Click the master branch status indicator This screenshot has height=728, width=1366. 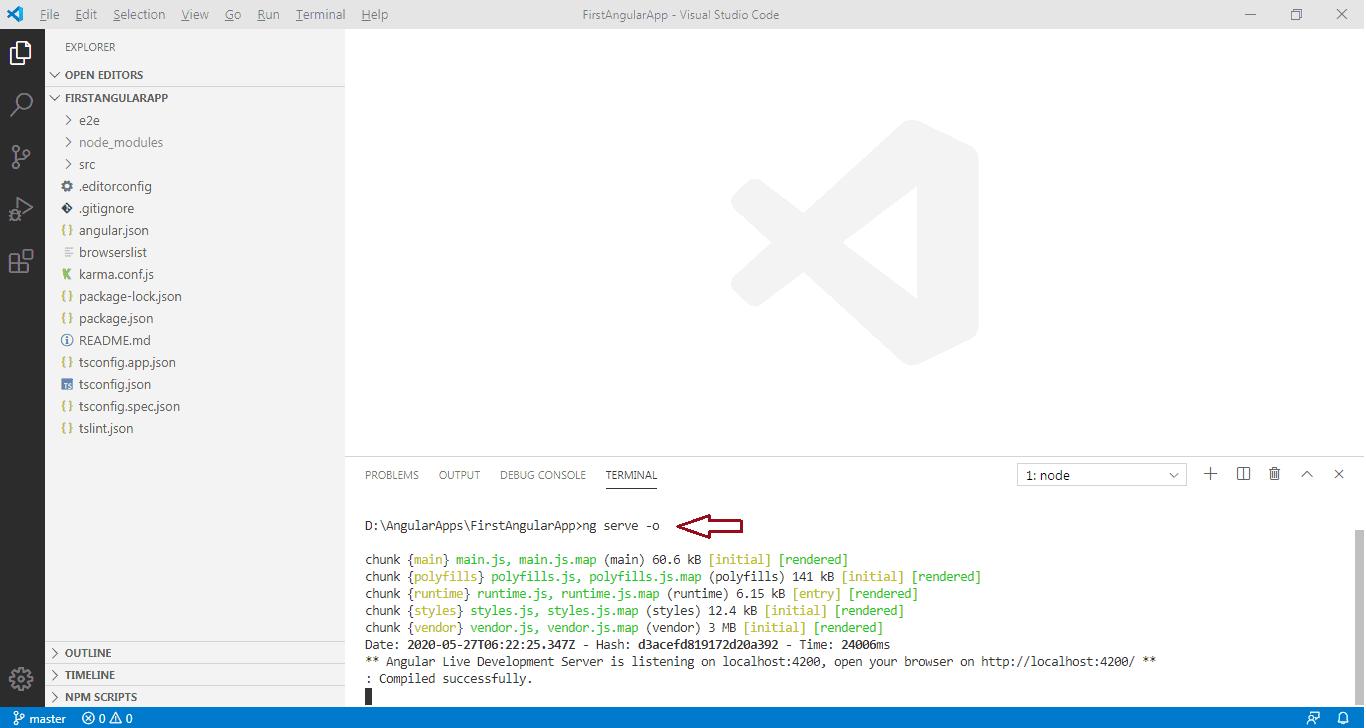pos(40,718)
